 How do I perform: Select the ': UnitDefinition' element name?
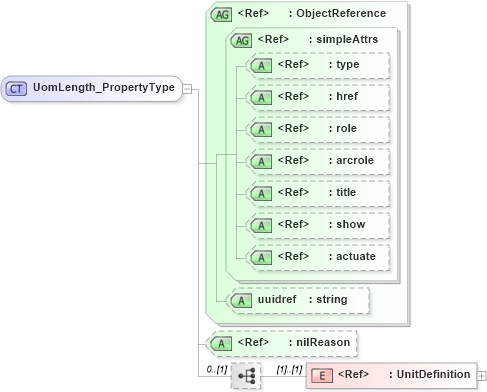point(430,374)
